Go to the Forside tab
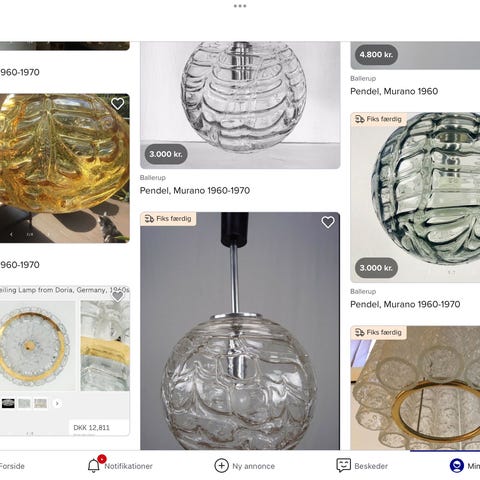Screen dimensions: 480x480 (12, 466)
